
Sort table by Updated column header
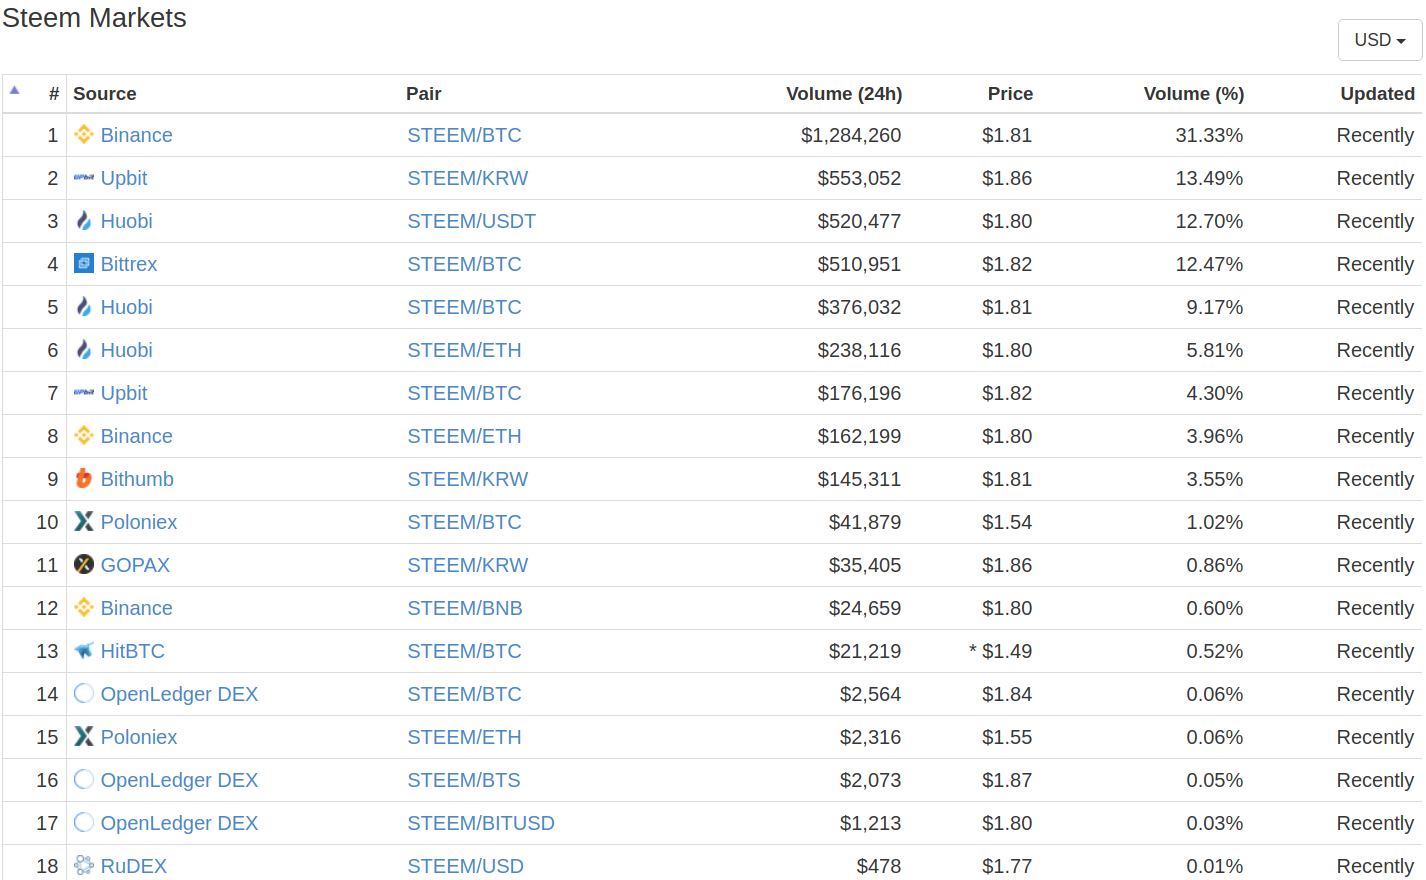[1377, 94]
